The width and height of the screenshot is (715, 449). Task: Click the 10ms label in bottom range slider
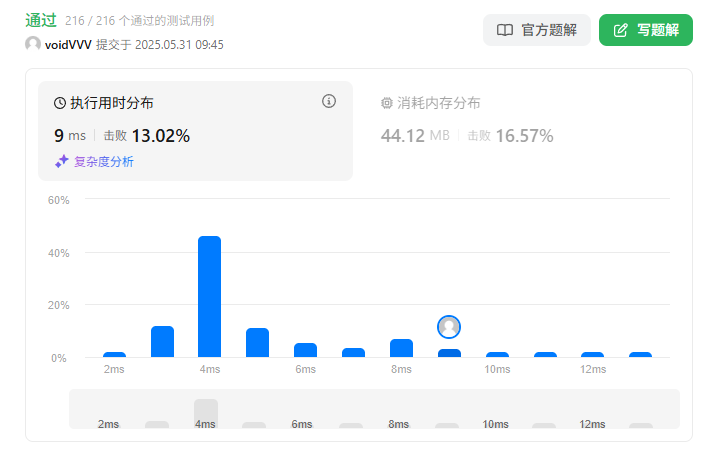pyautogui.click(x=495, y=424)
